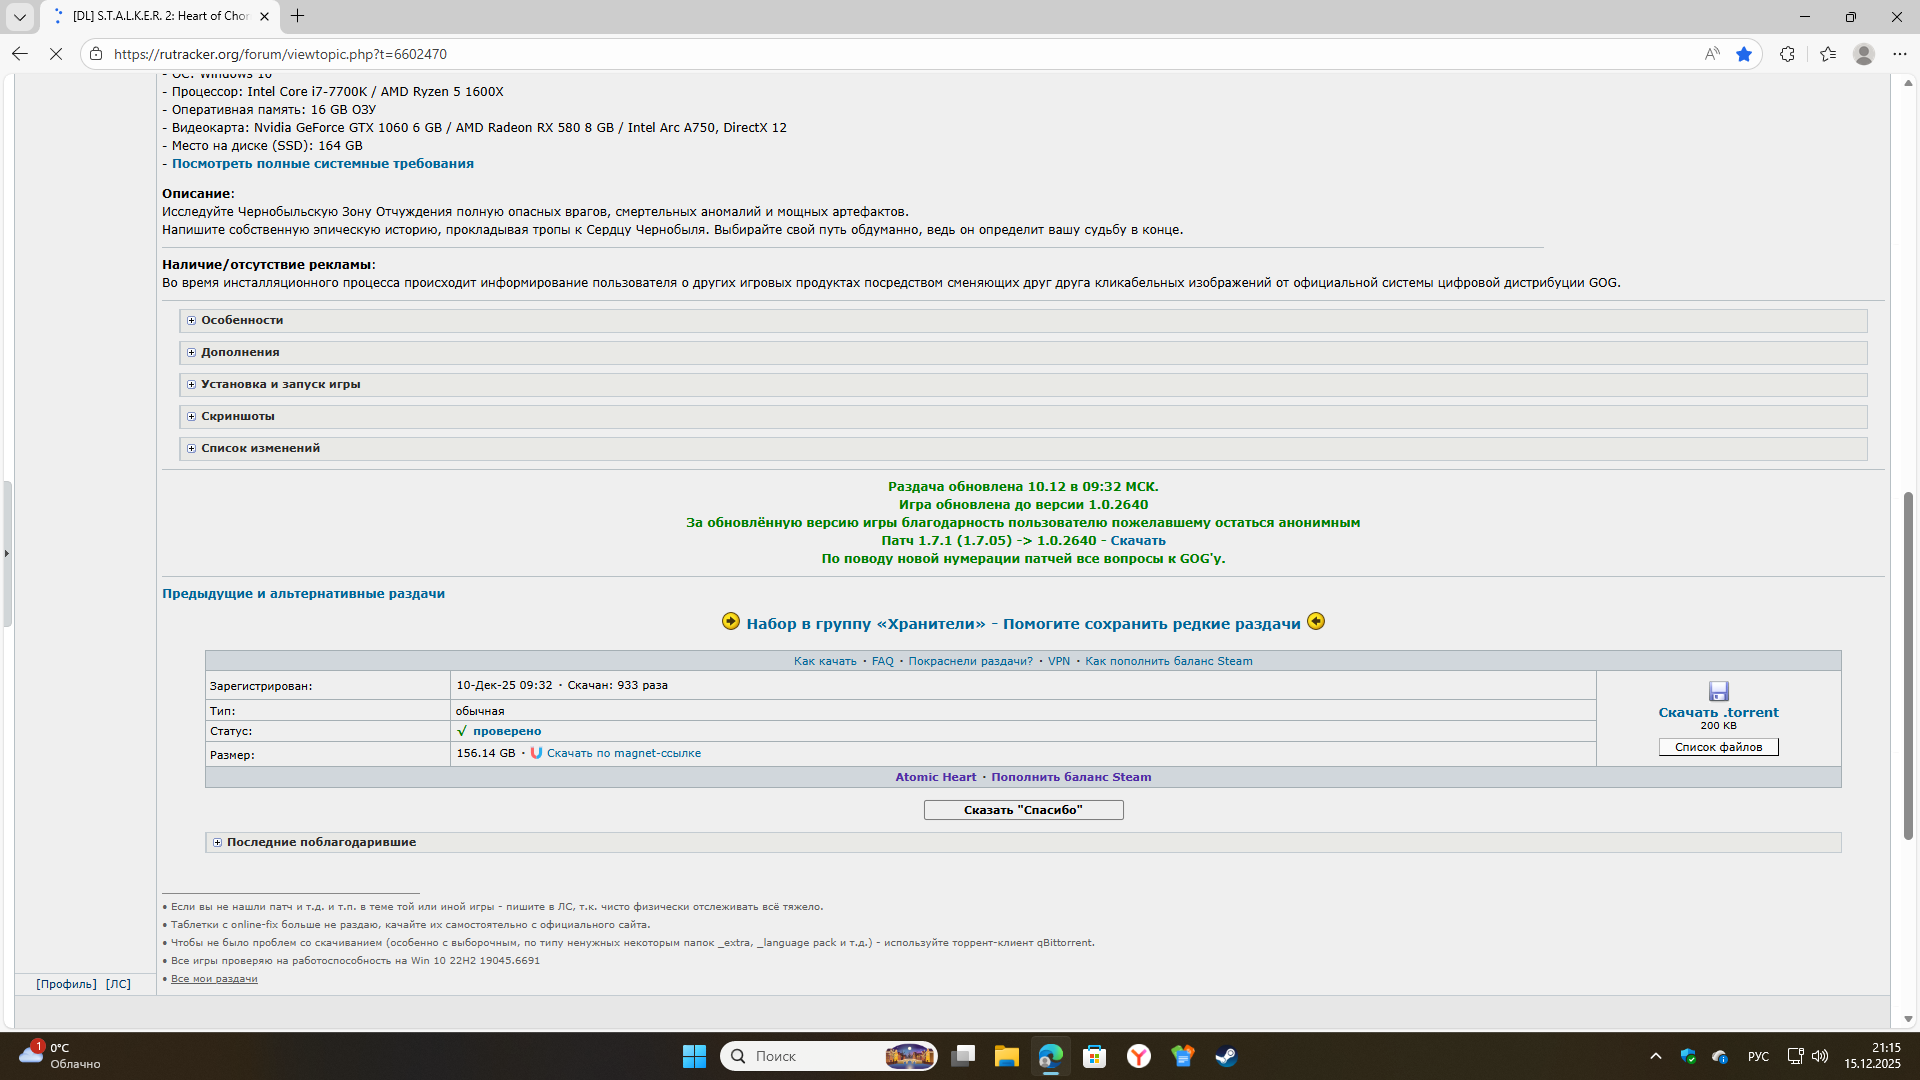Expand the Особенности spoiler section
This screenshot has height=1080, width=1920.
click(x=241, y=320)
